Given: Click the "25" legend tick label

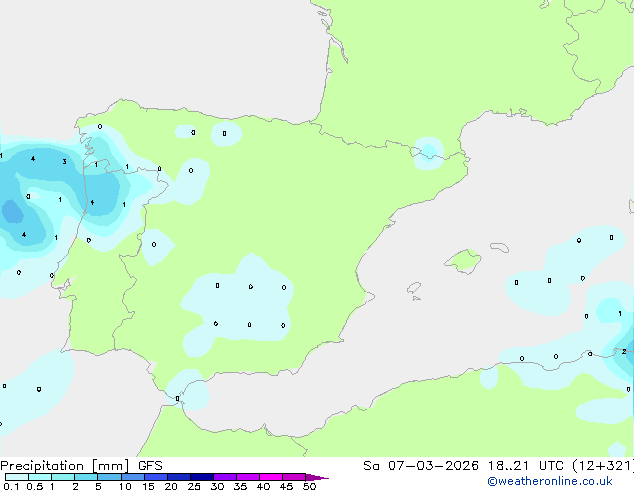Looking at the screenshot, I should point(194,486).
